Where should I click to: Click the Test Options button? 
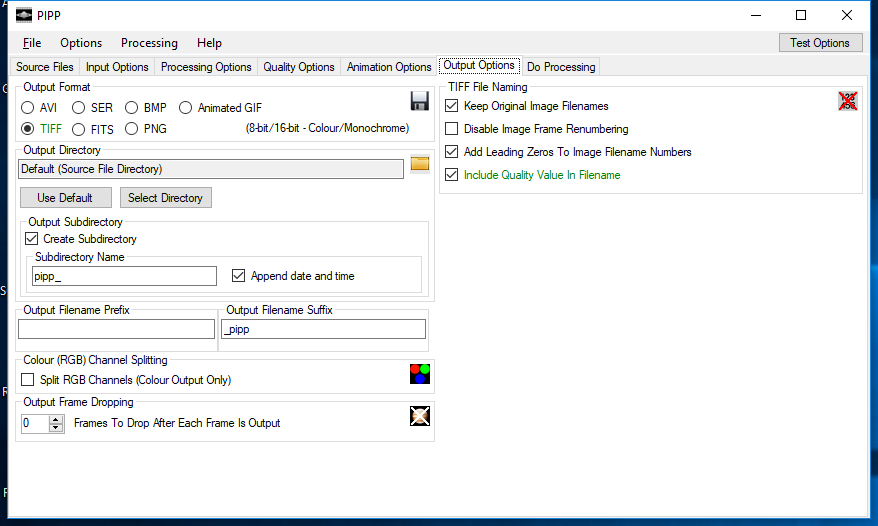point(820,43)
